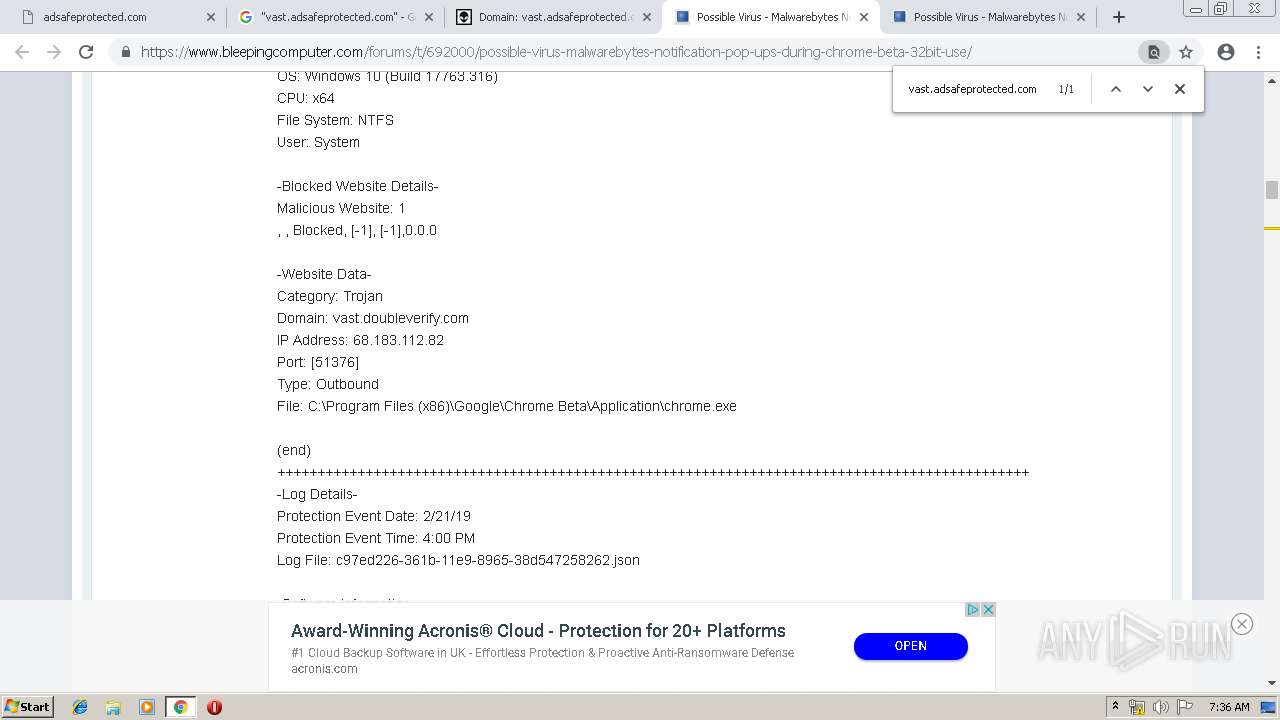Open the red security taskbar icon

point(214,707)
